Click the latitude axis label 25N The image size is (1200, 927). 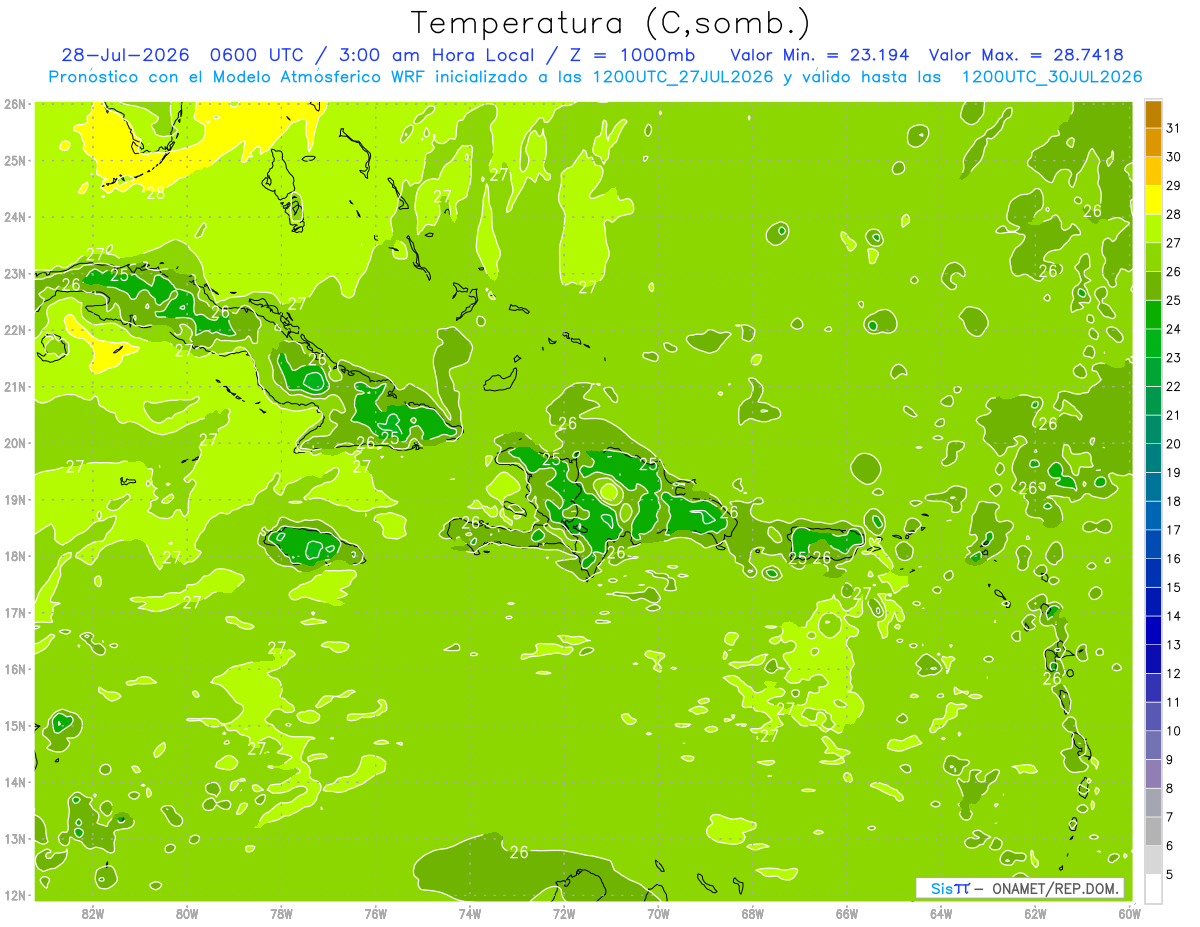[x=14, y=160]
